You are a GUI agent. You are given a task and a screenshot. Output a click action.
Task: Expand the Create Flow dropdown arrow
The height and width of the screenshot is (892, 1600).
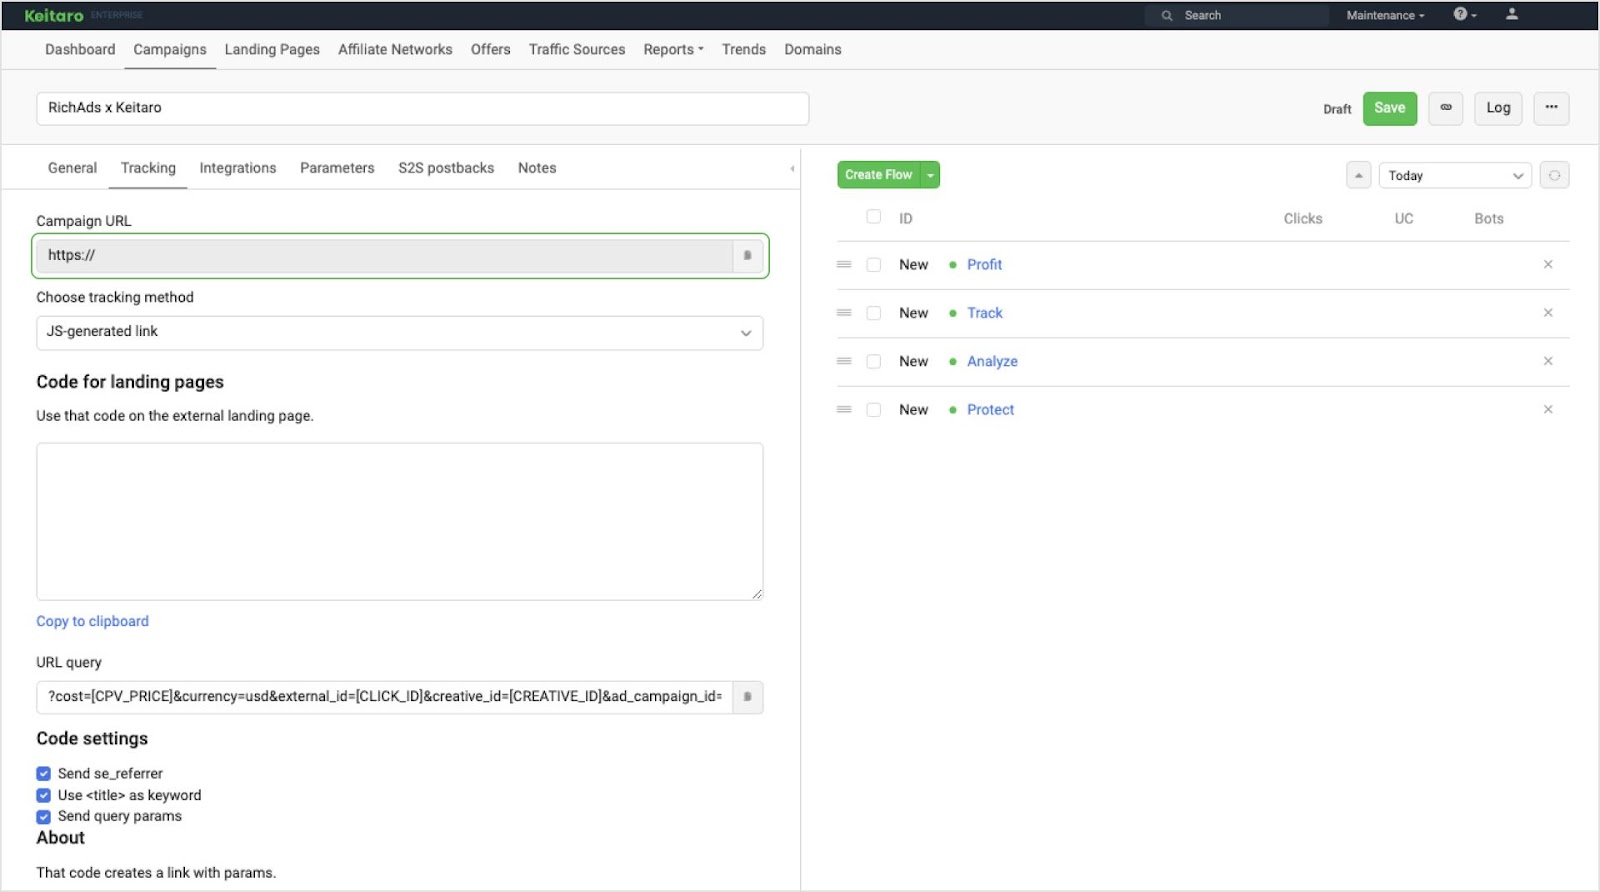click(x=930, y=175)
